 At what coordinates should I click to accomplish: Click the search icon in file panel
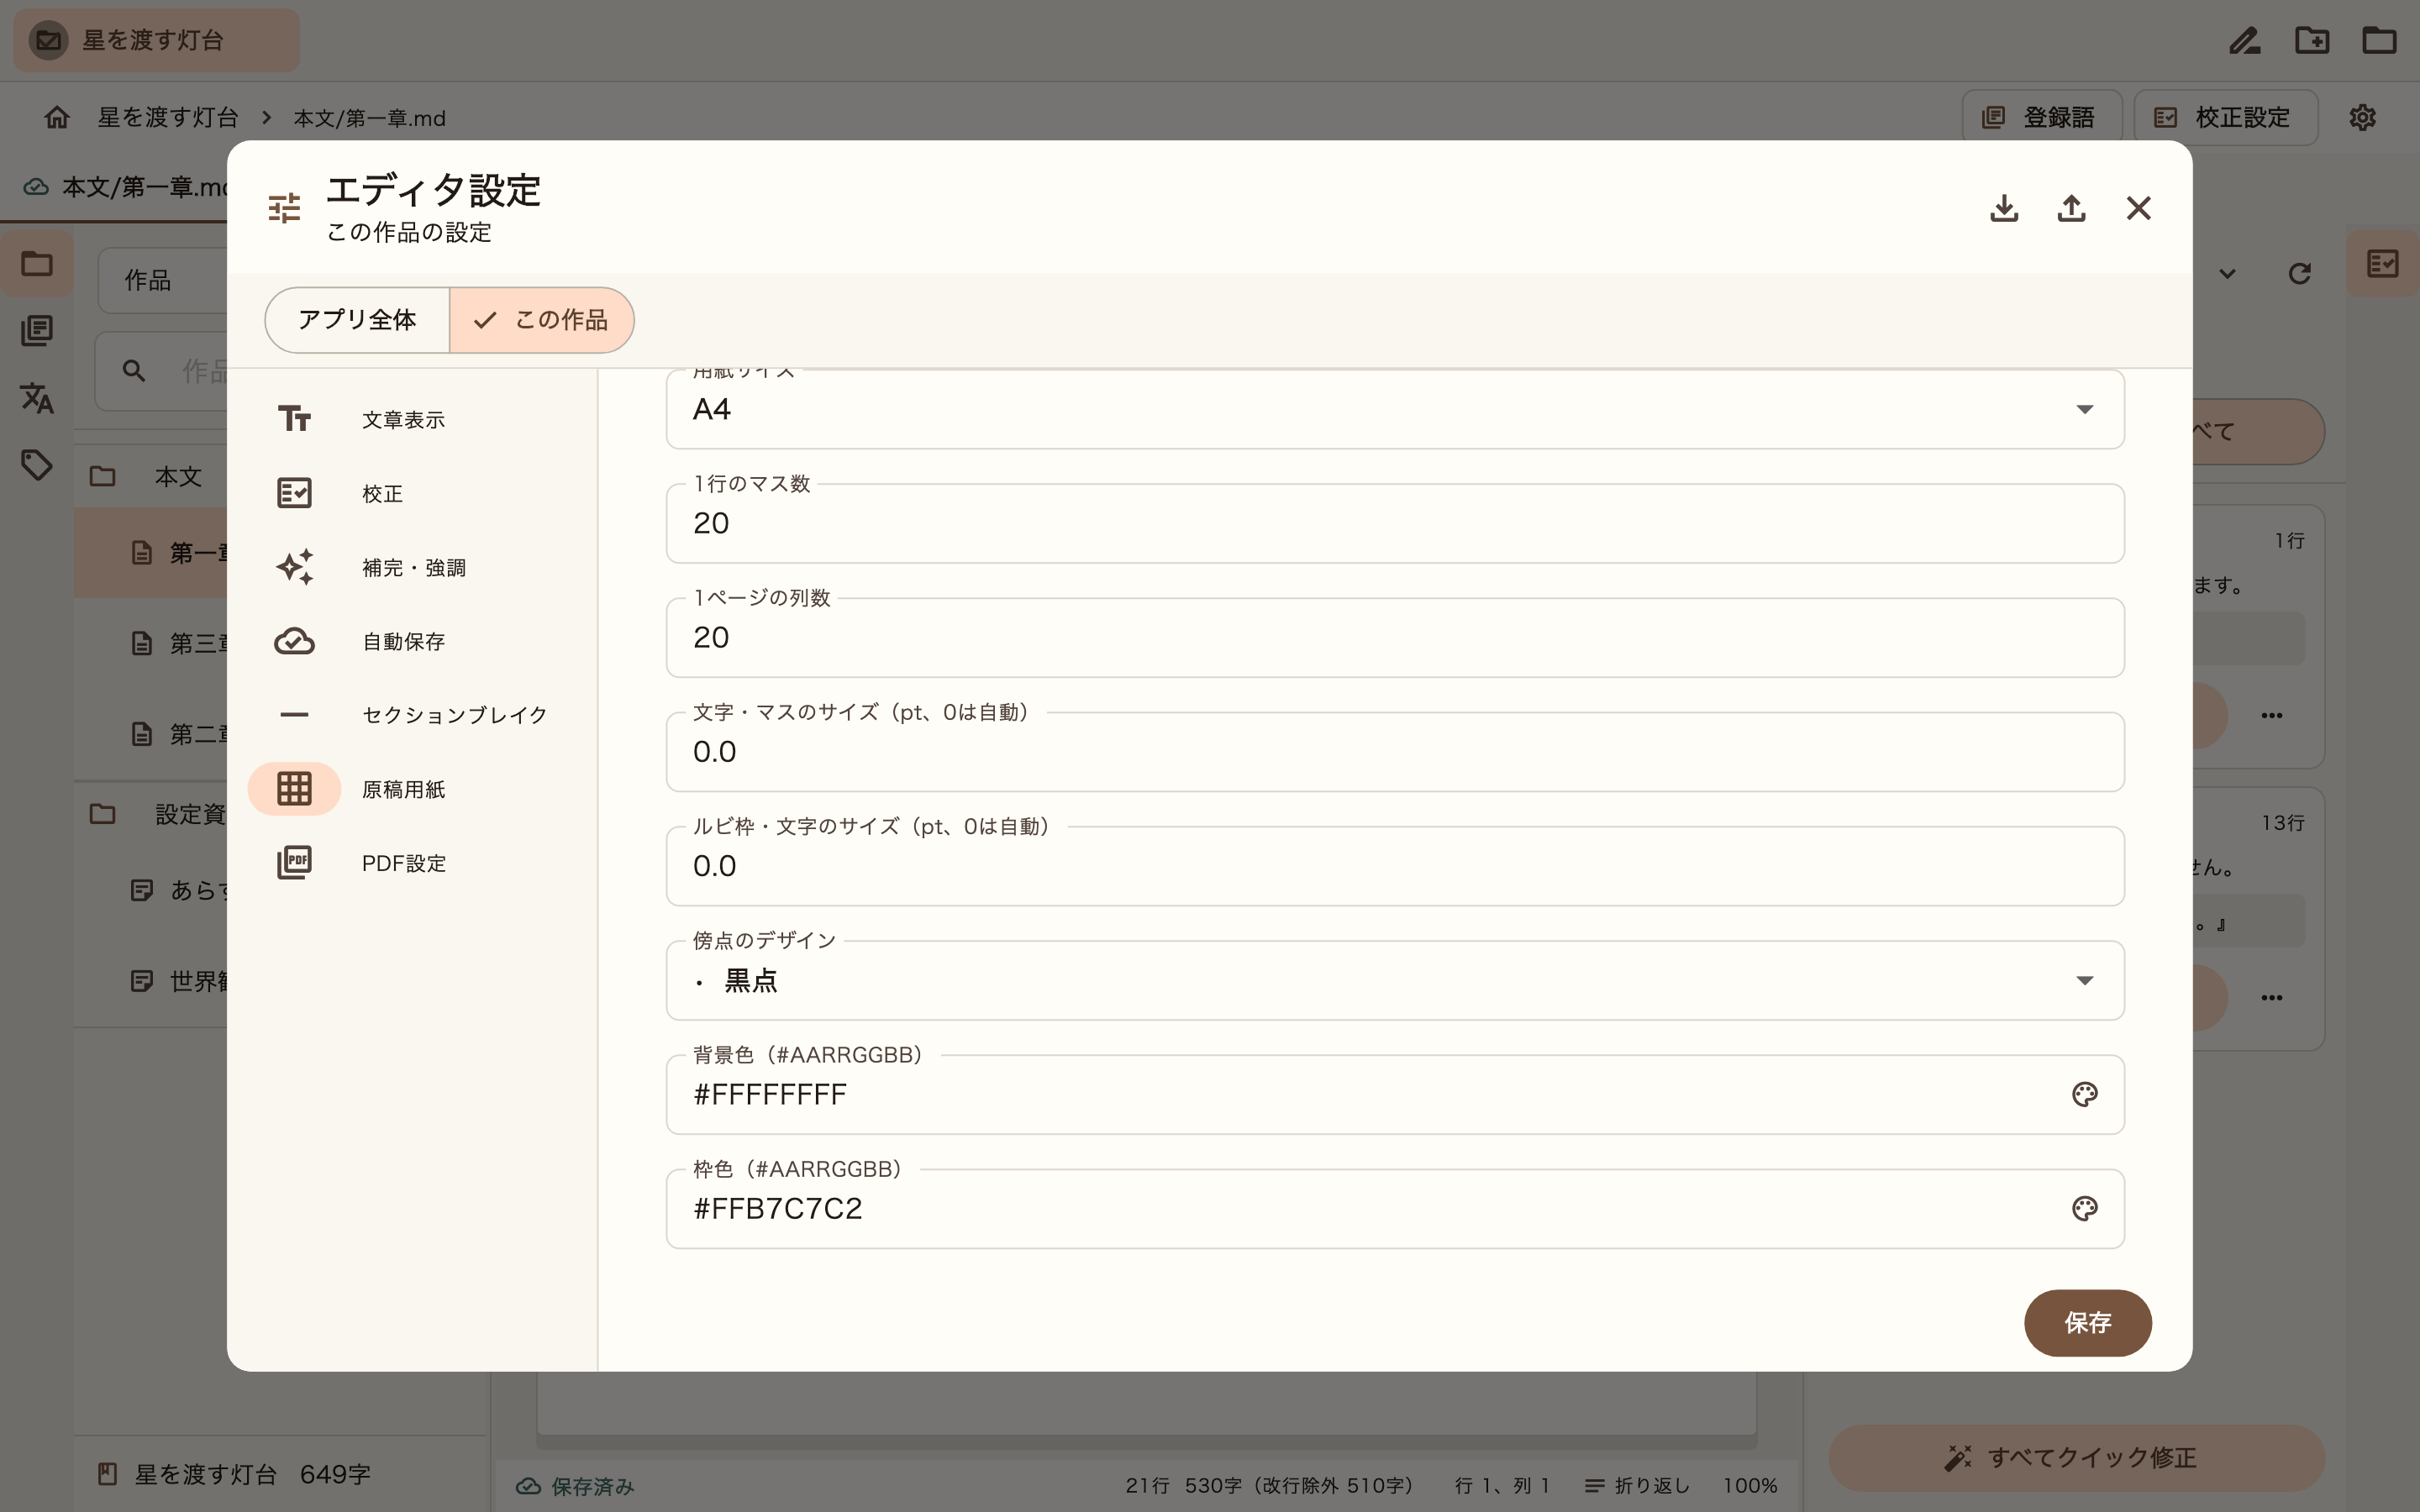[134, 371]
